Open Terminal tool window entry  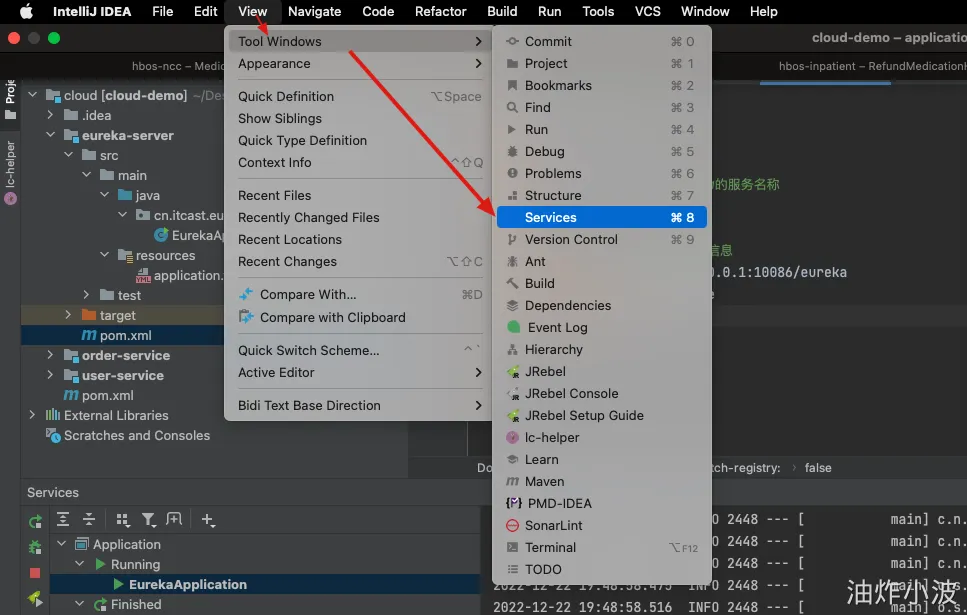(x=601, y=548)
